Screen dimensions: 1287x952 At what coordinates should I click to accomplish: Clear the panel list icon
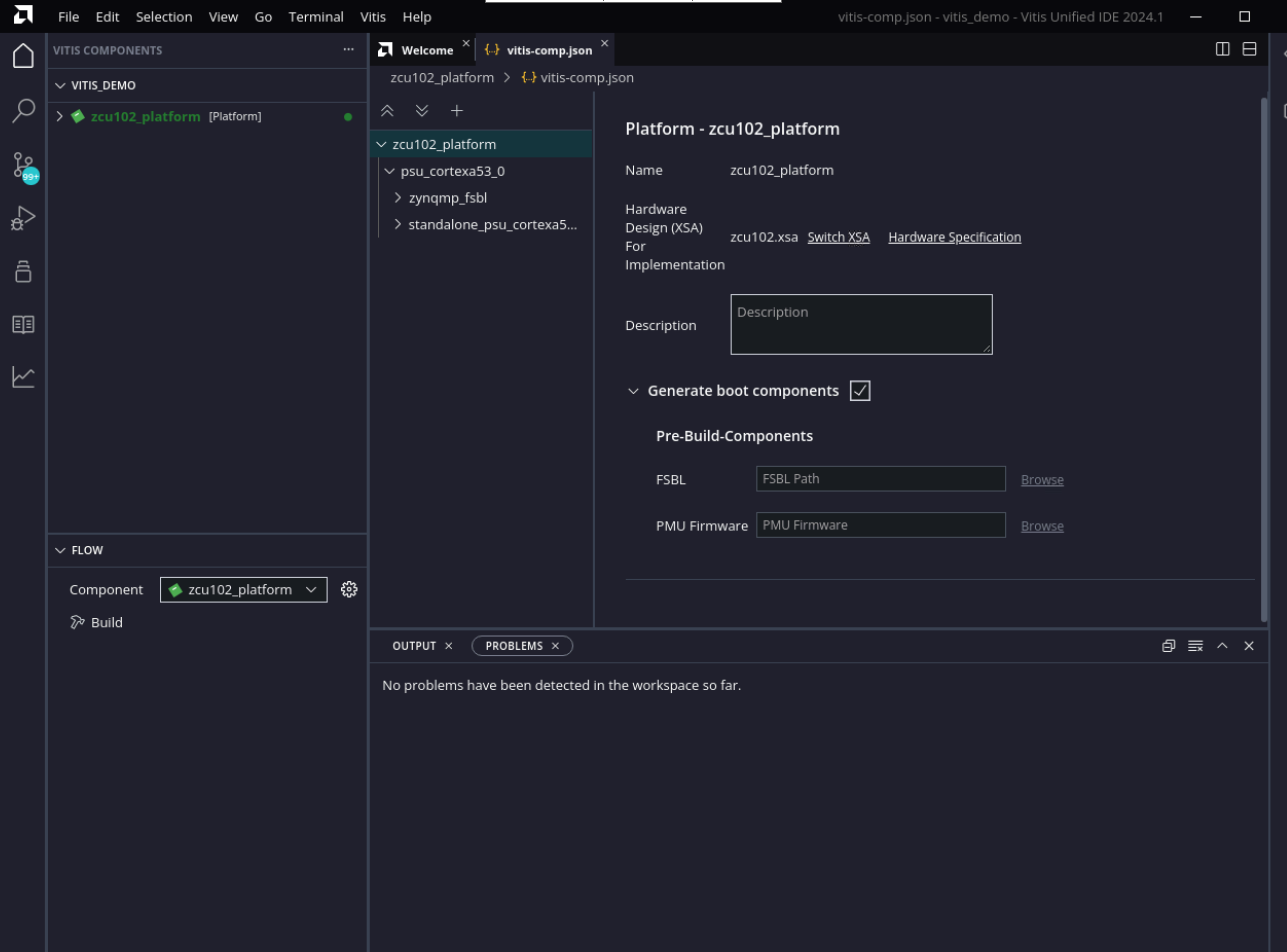pos(1195,646)
